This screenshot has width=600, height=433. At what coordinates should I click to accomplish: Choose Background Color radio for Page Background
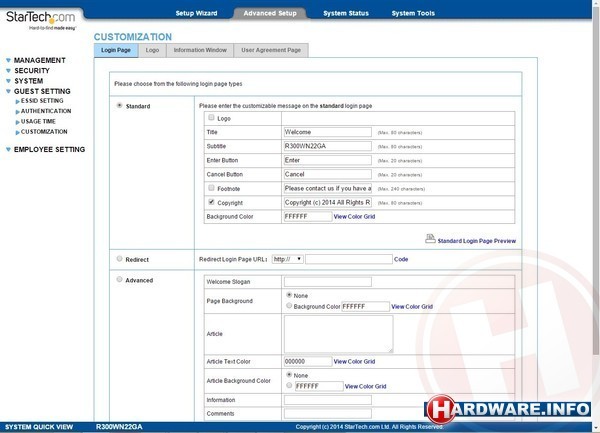pos(289,306)
